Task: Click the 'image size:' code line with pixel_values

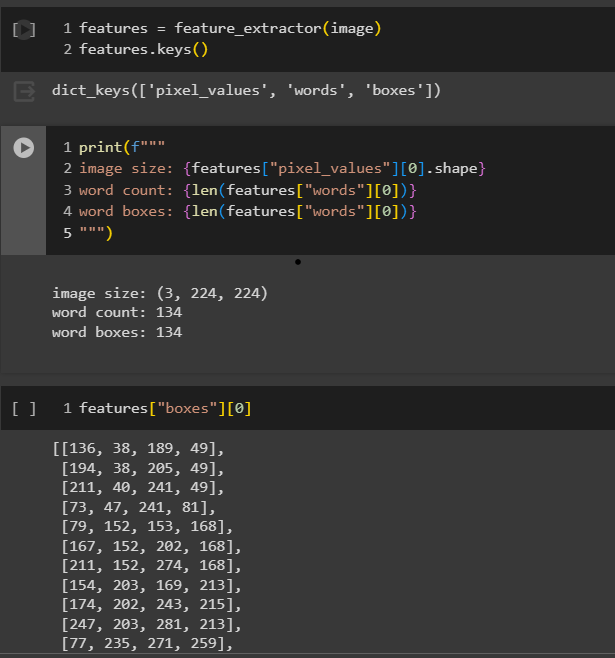Action: pos(282,169)
